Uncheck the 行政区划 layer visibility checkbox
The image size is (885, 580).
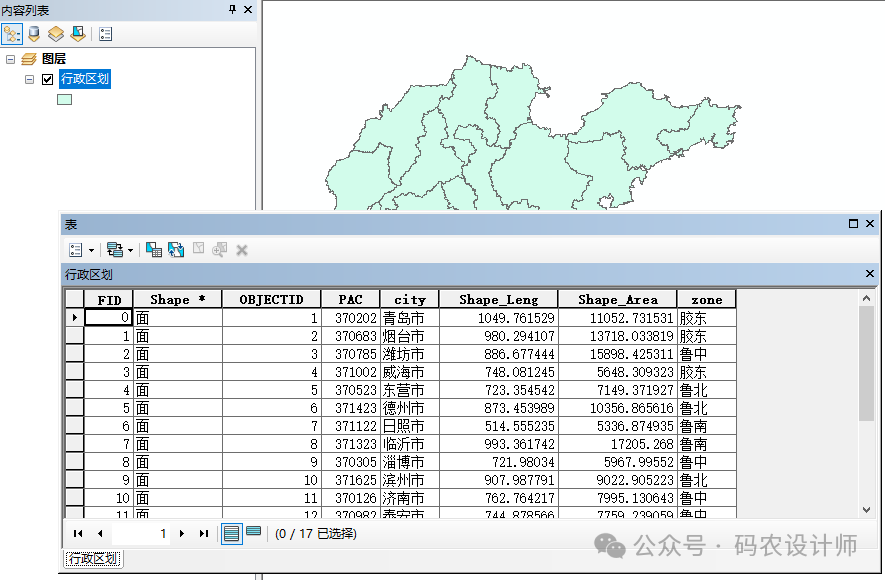point(47,79)
